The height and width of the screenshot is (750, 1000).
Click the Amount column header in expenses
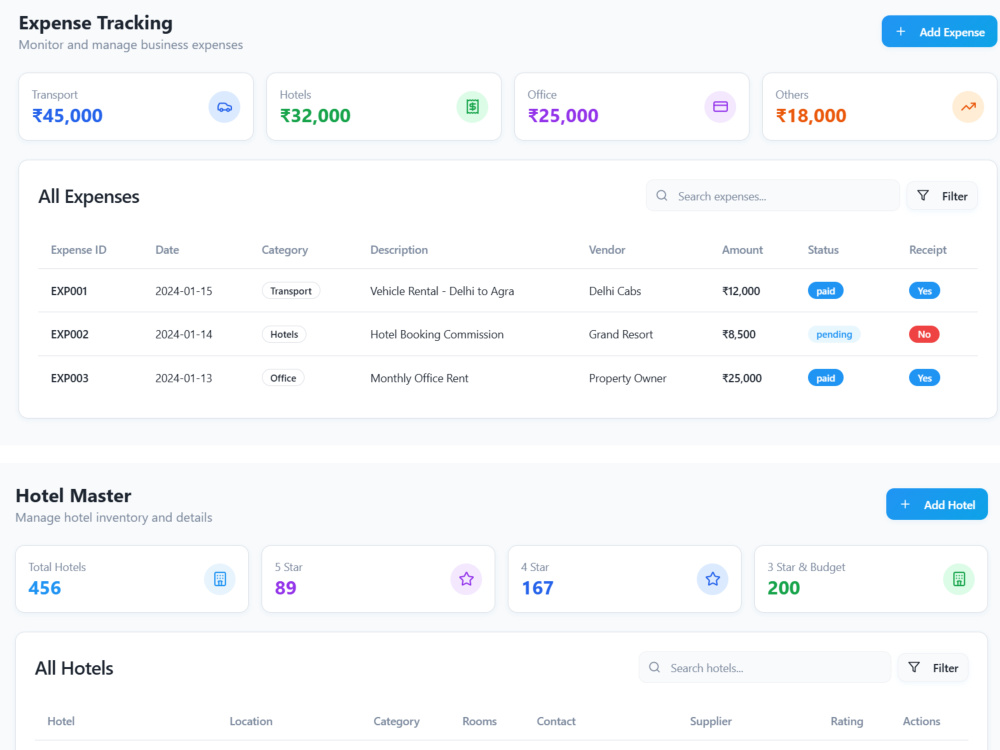coord(742,250)
